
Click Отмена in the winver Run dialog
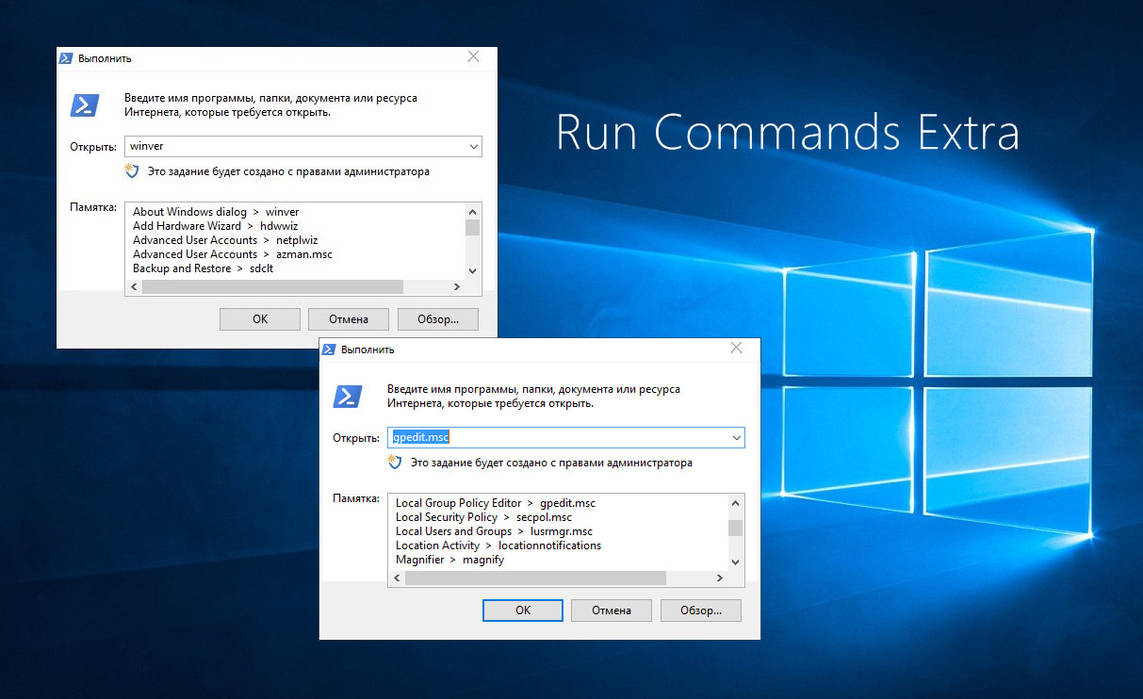[348, 318]
